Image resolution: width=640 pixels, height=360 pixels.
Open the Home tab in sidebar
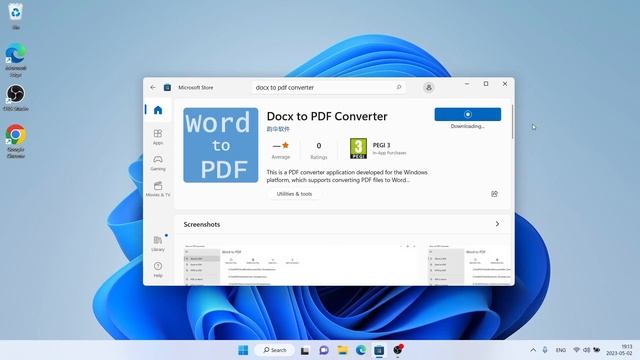158,110
